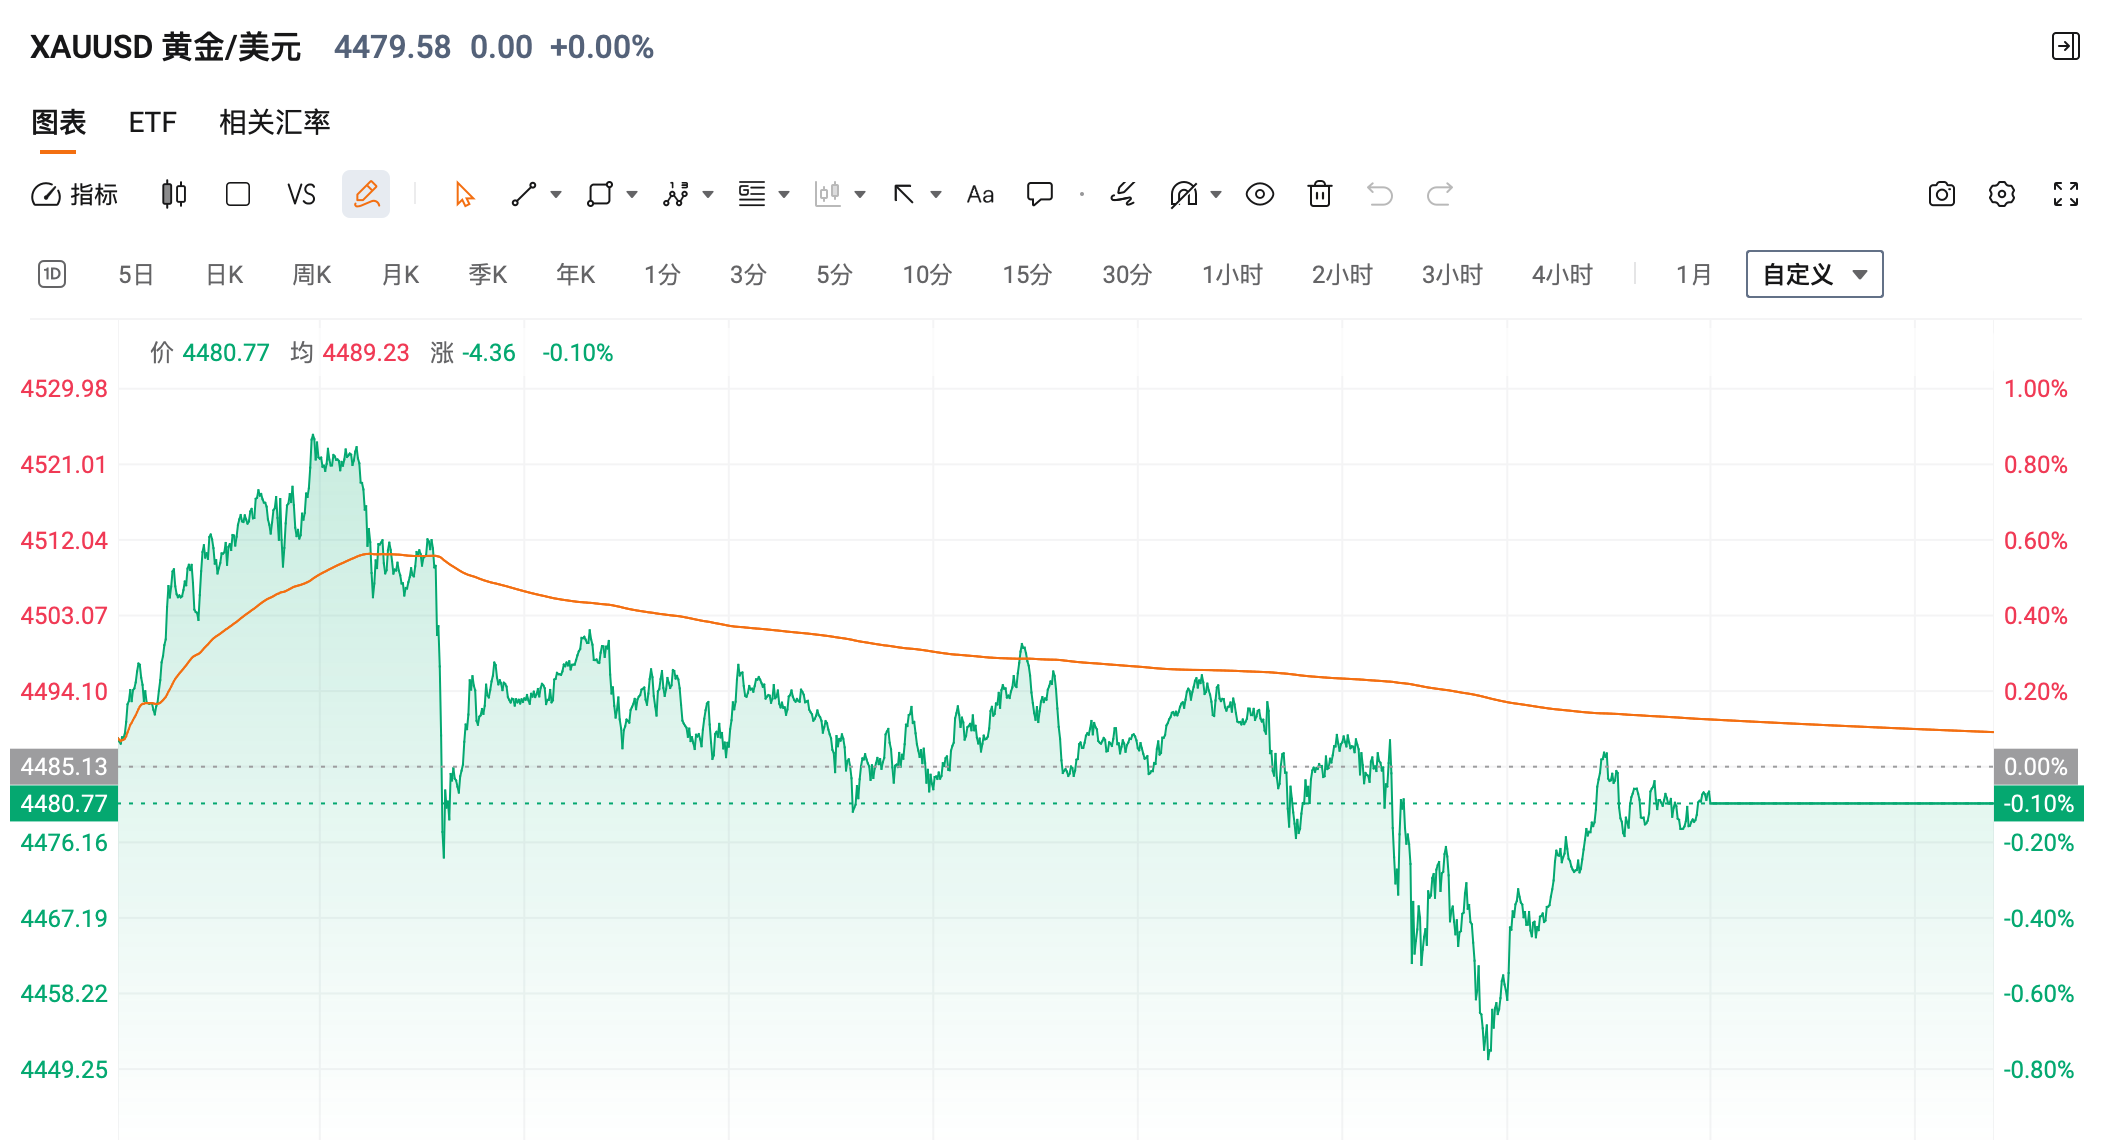
Task: Click the eraser/delete drawings trash icon
Action: click(x=1319, y=194)
